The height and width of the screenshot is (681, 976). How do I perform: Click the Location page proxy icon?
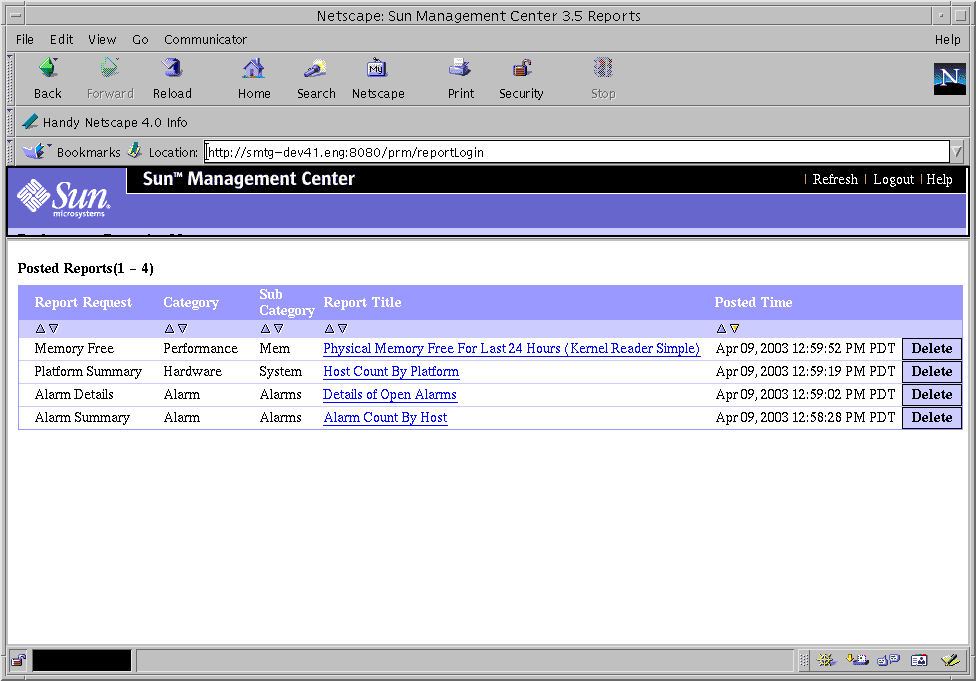(x=134, y=151)
